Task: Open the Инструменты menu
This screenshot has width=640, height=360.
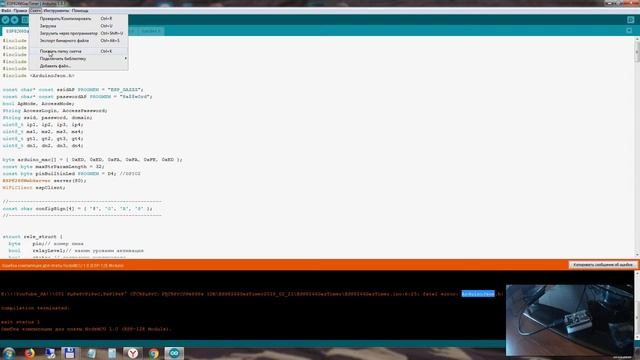Action: [56, 11]
